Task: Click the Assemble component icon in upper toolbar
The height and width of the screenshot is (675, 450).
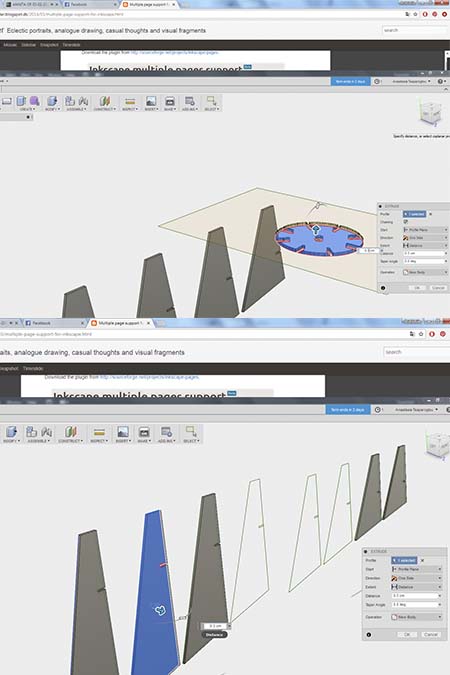Action: [x=70, y=102]
